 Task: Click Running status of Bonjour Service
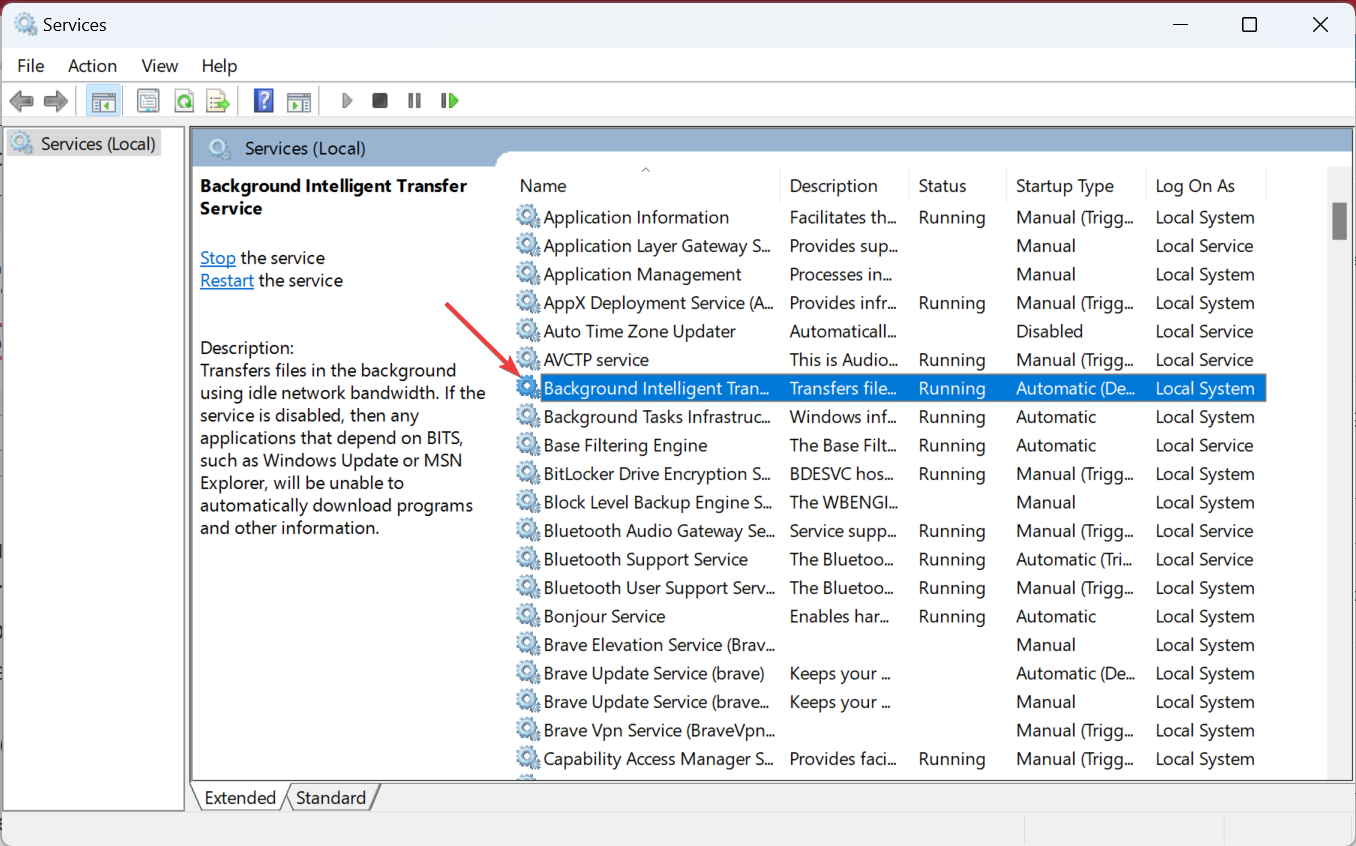coord(952,616)
